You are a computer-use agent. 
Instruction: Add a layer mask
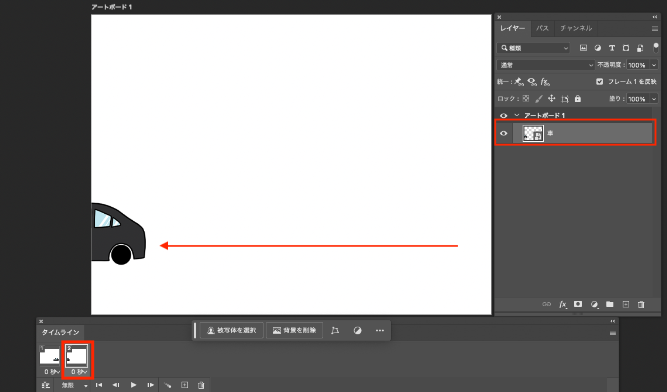(578, 304)
